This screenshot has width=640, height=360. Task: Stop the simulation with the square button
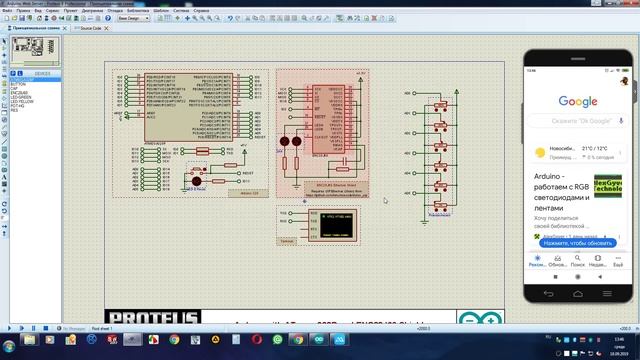click(46, 328)
